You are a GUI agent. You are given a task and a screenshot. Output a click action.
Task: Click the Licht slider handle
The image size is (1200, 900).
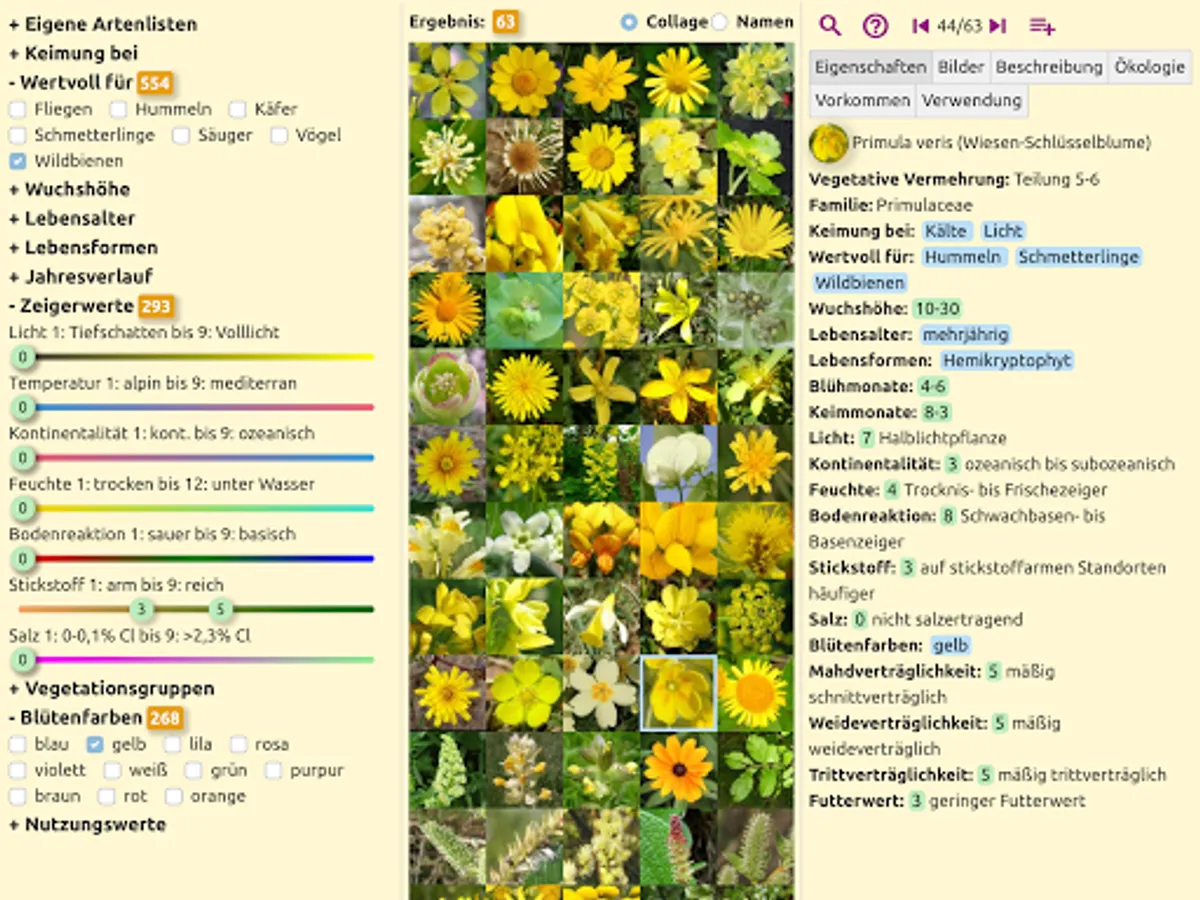22,357
